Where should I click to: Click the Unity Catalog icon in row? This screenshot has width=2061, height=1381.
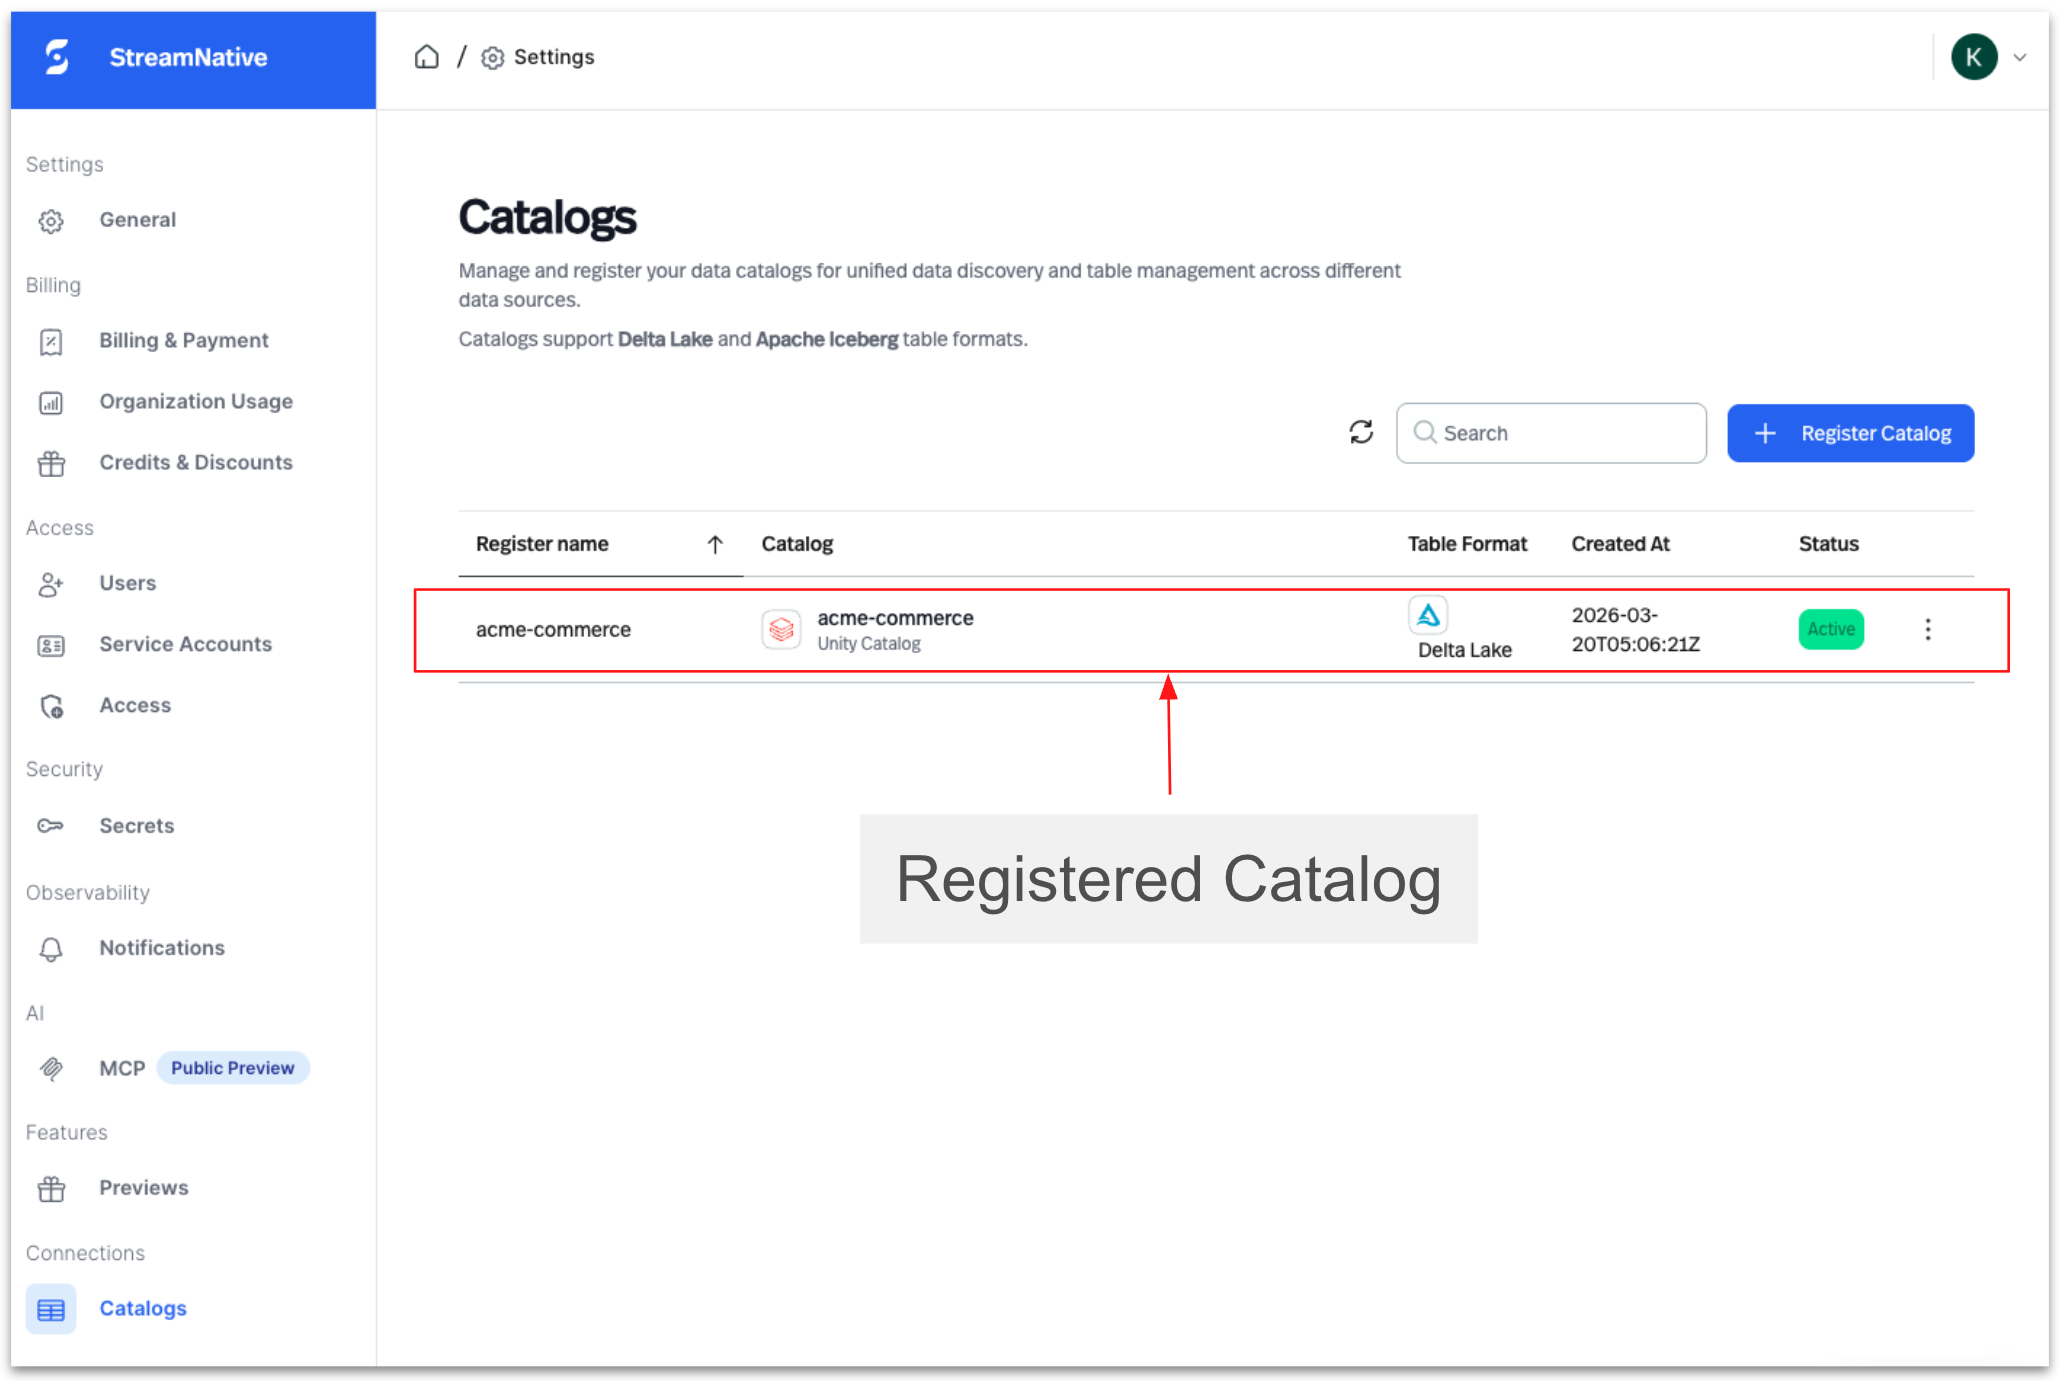[x=781, y=629]
